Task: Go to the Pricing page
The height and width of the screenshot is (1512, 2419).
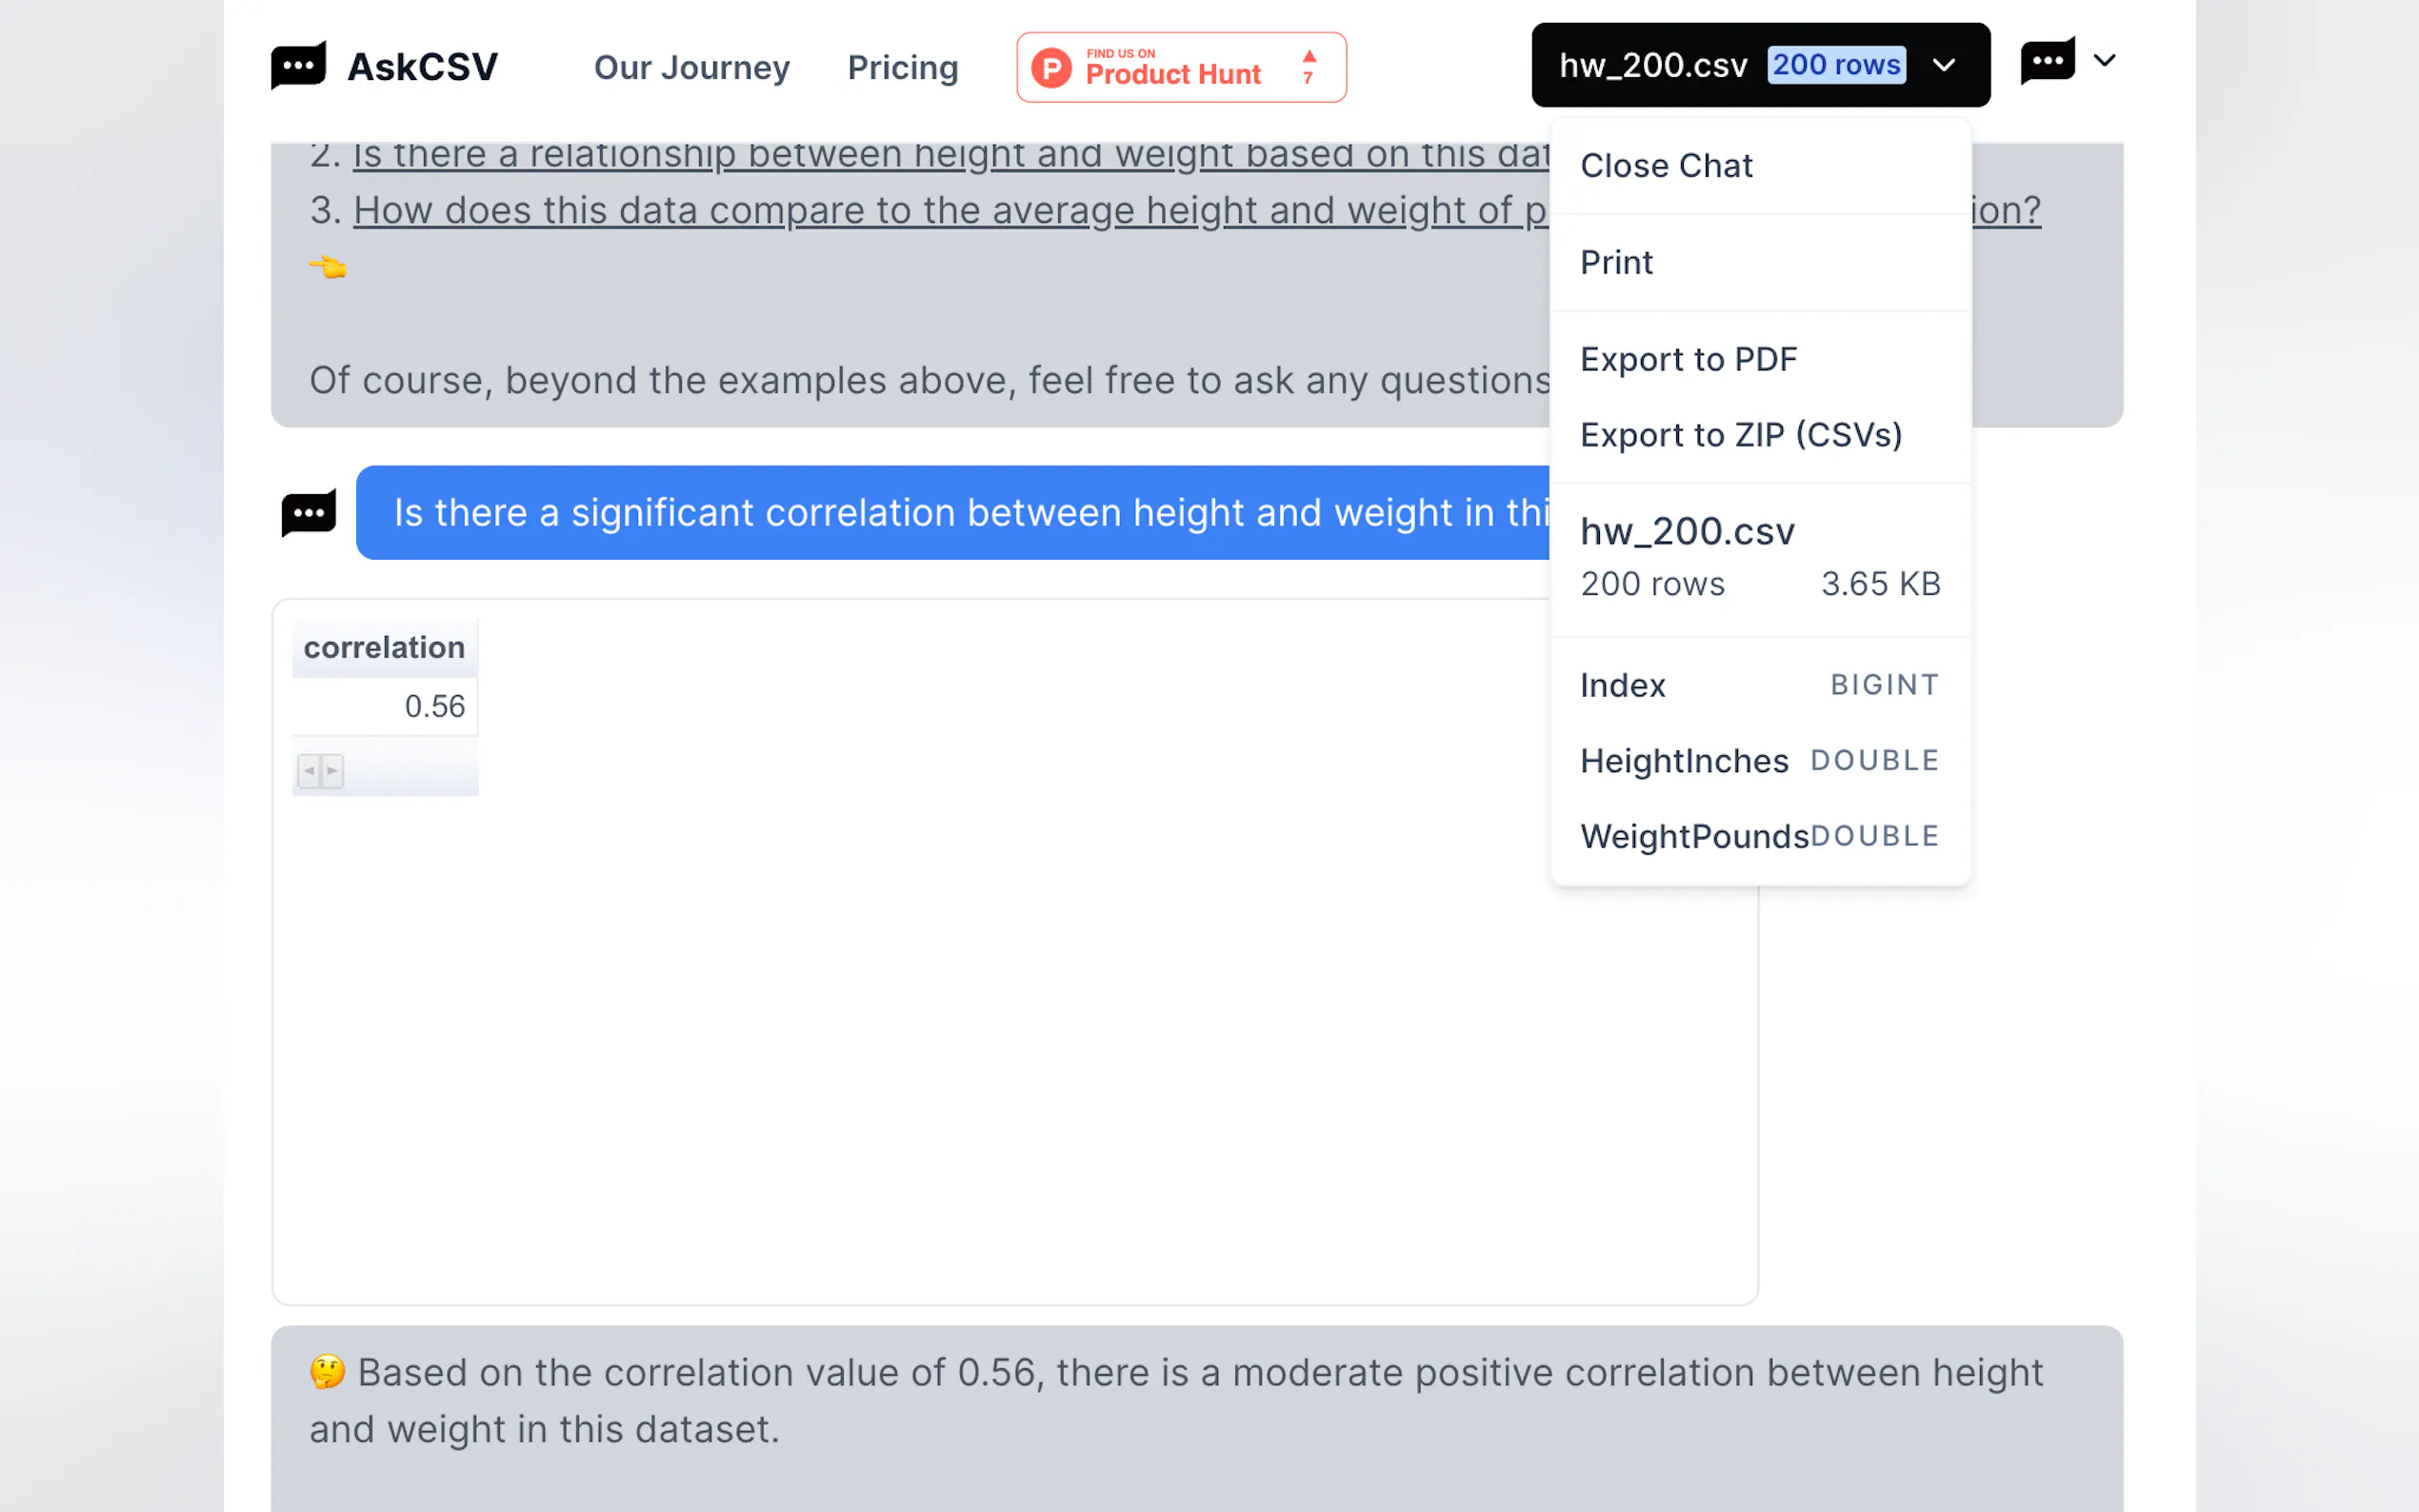Action: click(x=902, y=68)
